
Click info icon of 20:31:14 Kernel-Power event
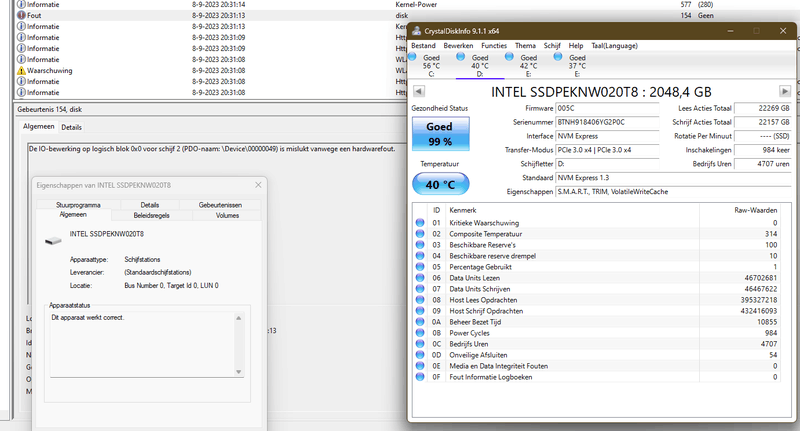tap(21, 4)
